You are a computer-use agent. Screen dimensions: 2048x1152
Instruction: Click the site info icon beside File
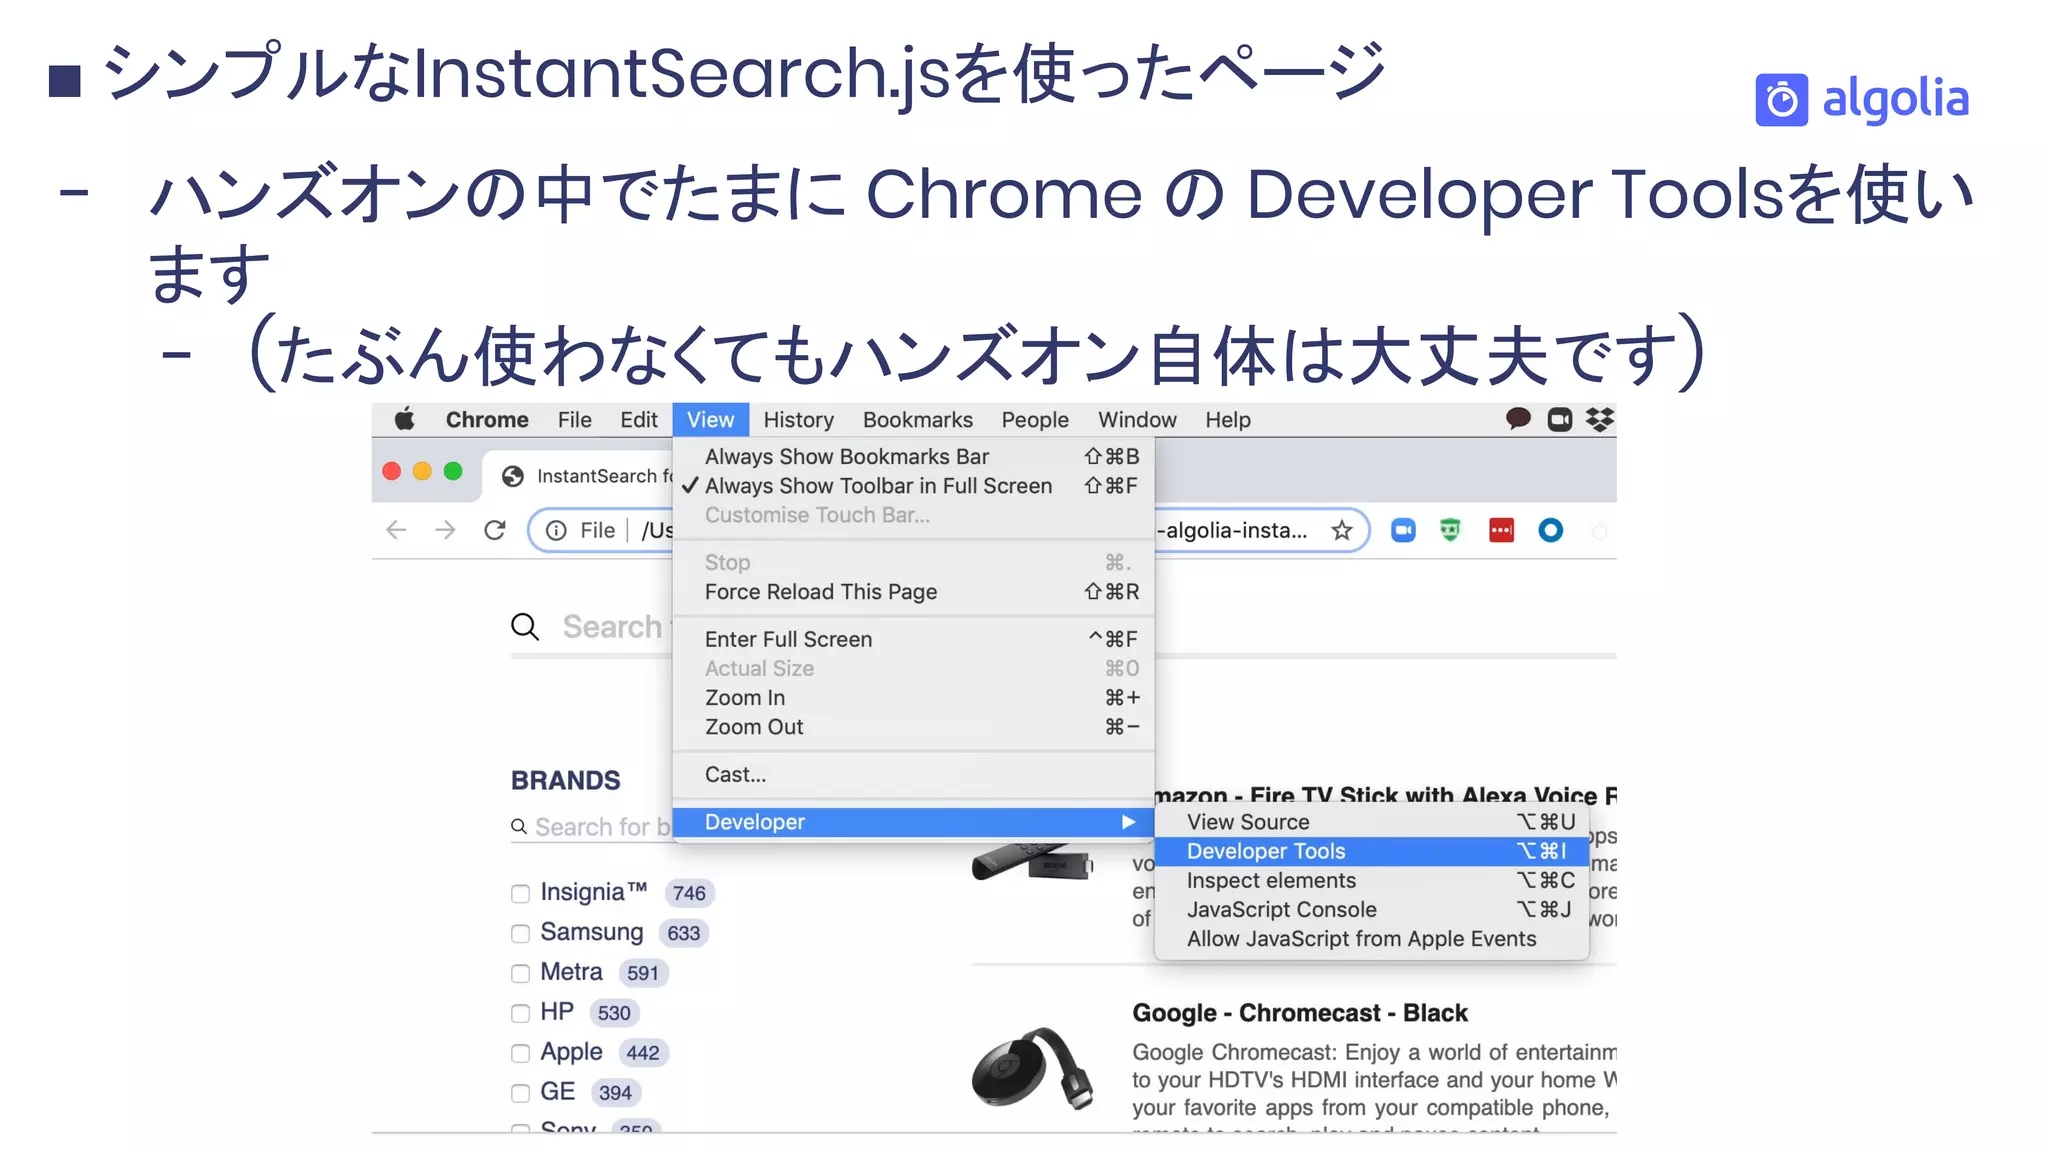click(556, 530)
